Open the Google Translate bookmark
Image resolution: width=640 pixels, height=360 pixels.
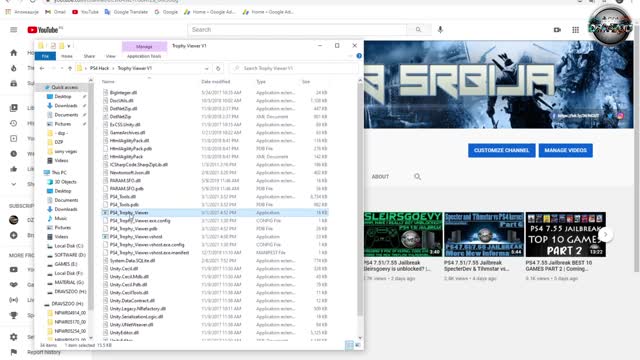[126, 12]
